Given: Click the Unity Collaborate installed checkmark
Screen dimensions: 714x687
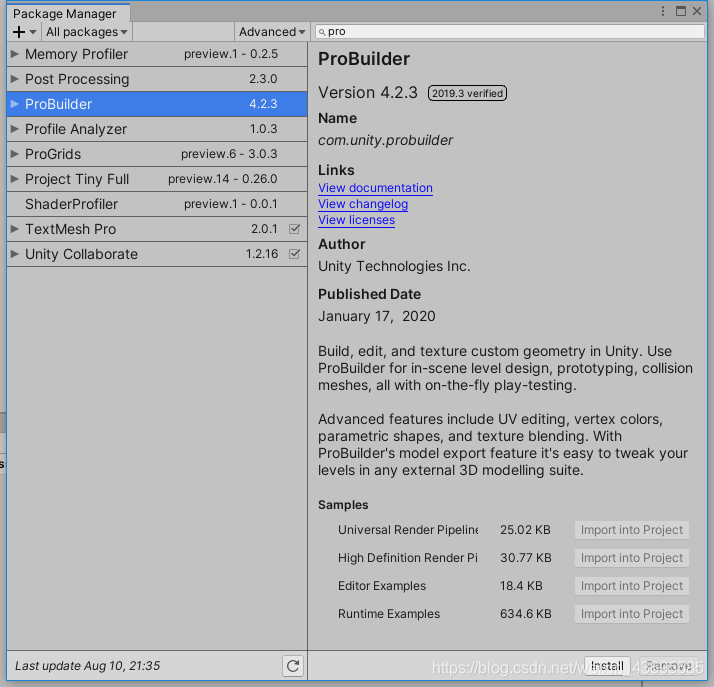Looking at the screenshot, I should click(x=295, y=254).
